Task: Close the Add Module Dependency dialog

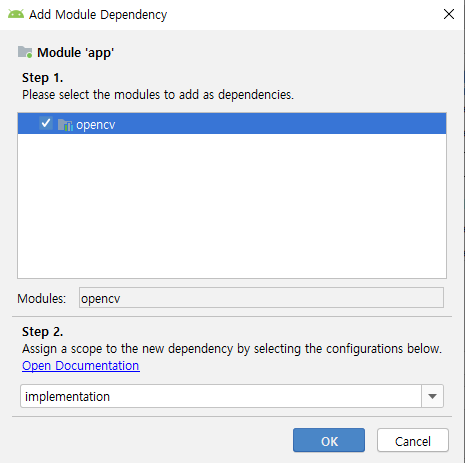Action: click(449, 14)
